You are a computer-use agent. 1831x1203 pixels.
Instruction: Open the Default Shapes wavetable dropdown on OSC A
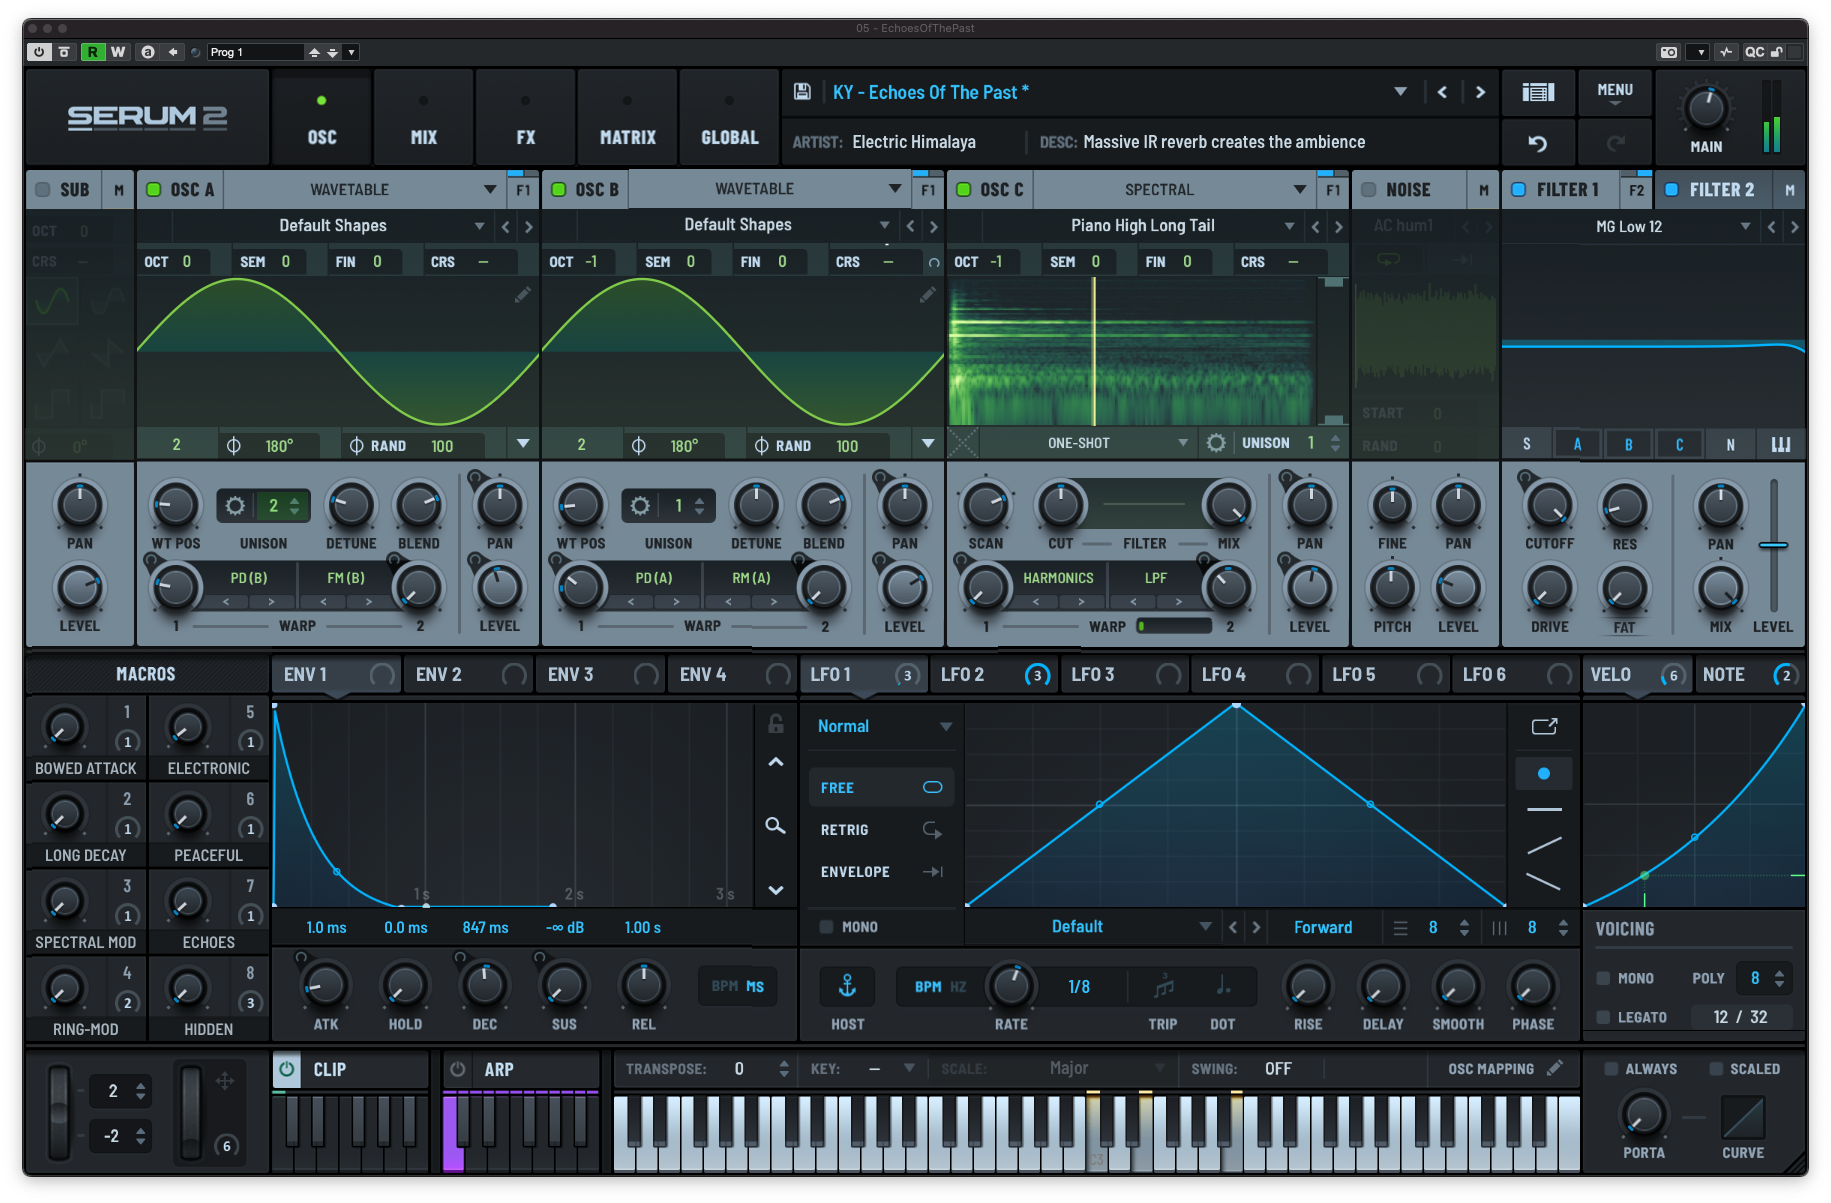tap(479, 225)
